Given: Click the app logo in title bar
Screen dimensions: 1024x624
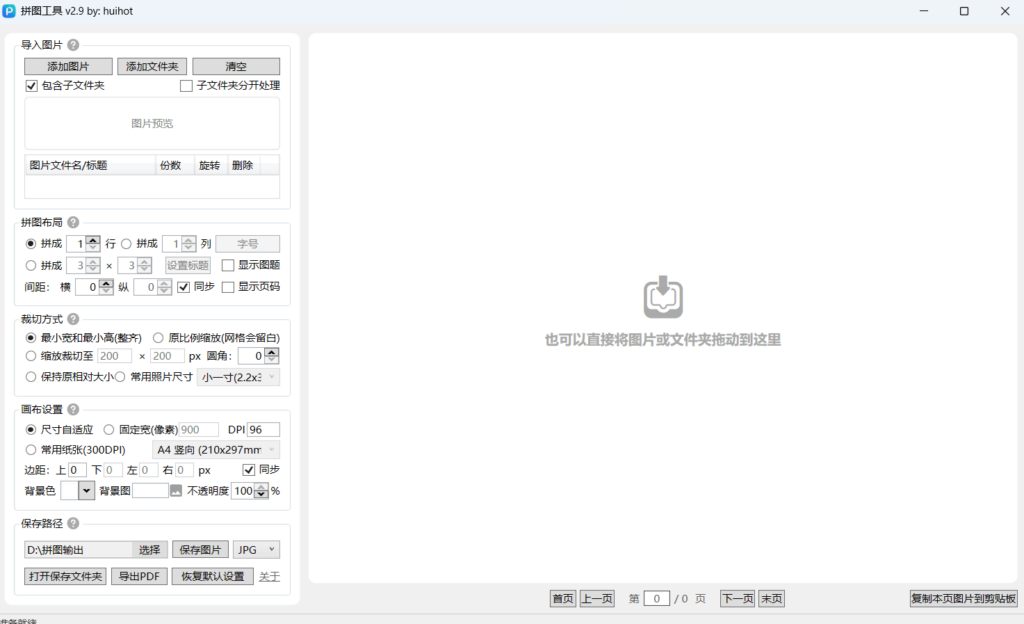Looking at the screenshot, I should tap(9, 11).
